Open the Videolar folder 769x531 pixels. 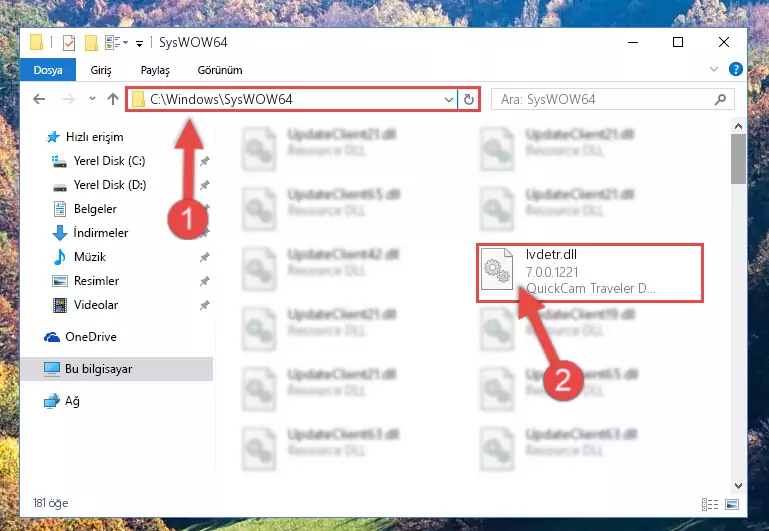tap(96, 305)
